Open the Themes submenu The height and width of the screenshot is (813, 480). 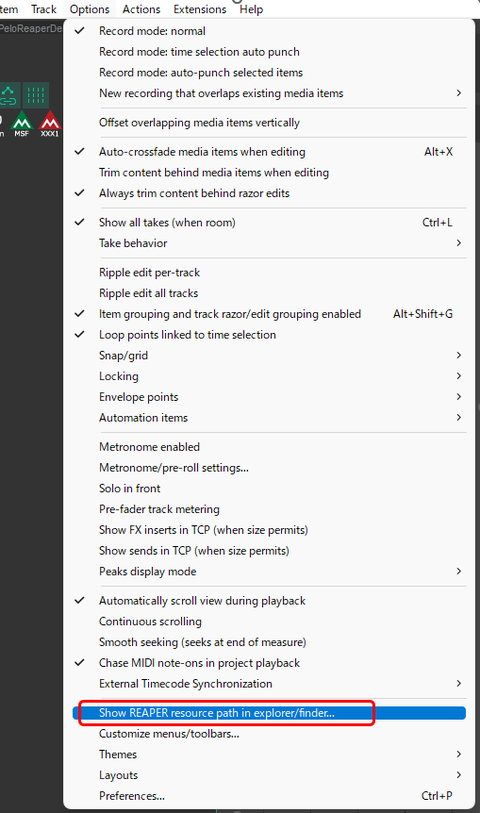click(269, 754)
